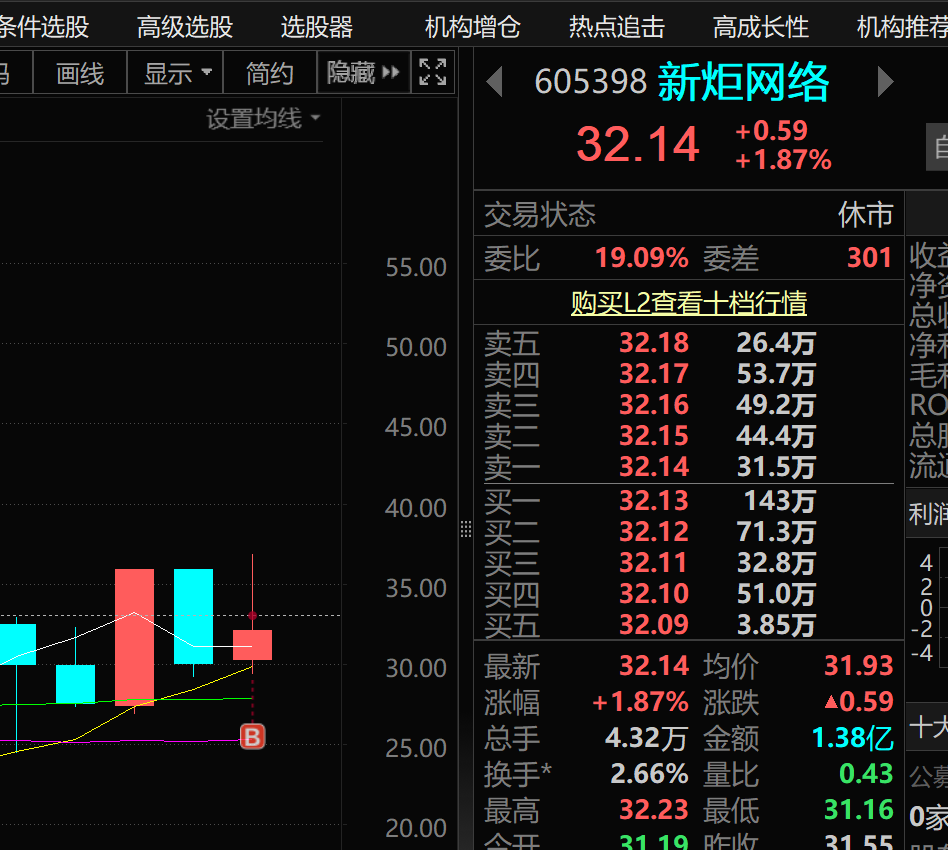Click 买三 price 32.11
This screenshot has height=850, width=948.
[x=654, y=562]
